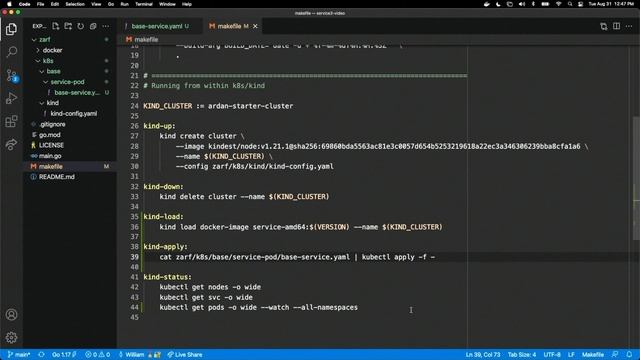The width and height of the screenshot is (640, 360).
Task: Change Tab Size: 4 setting
Action: [x=522, y=355]
